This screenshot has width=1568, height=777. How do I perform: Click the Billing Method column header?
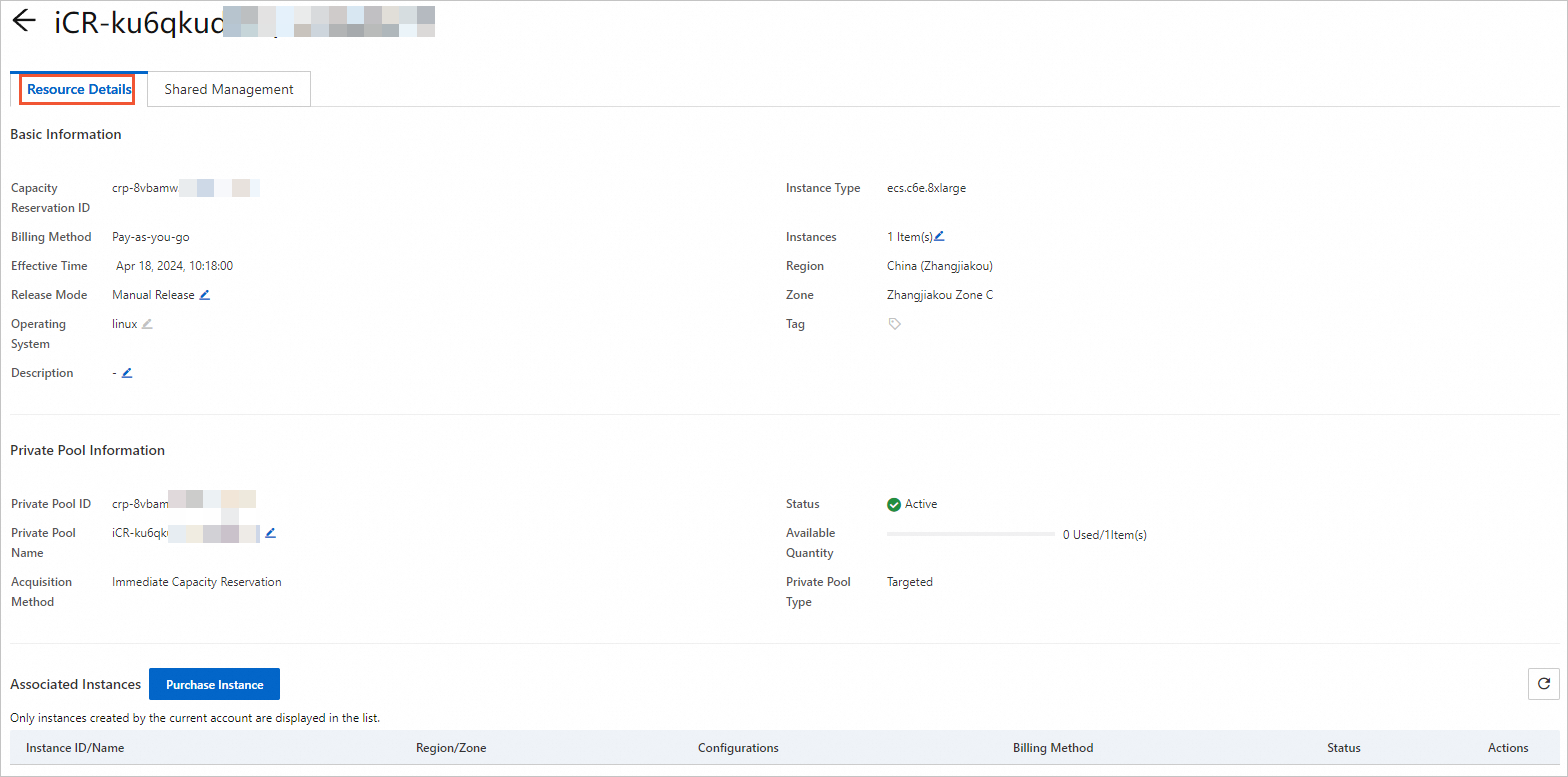[x=1053, y=748]
